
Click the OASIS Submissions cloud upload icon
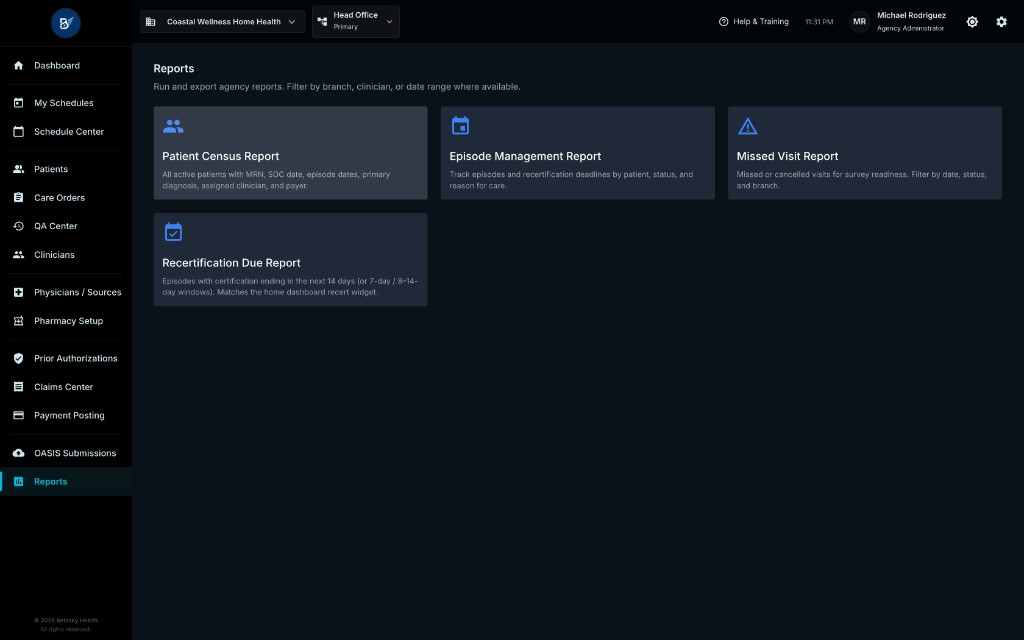(x=18, y=453)
